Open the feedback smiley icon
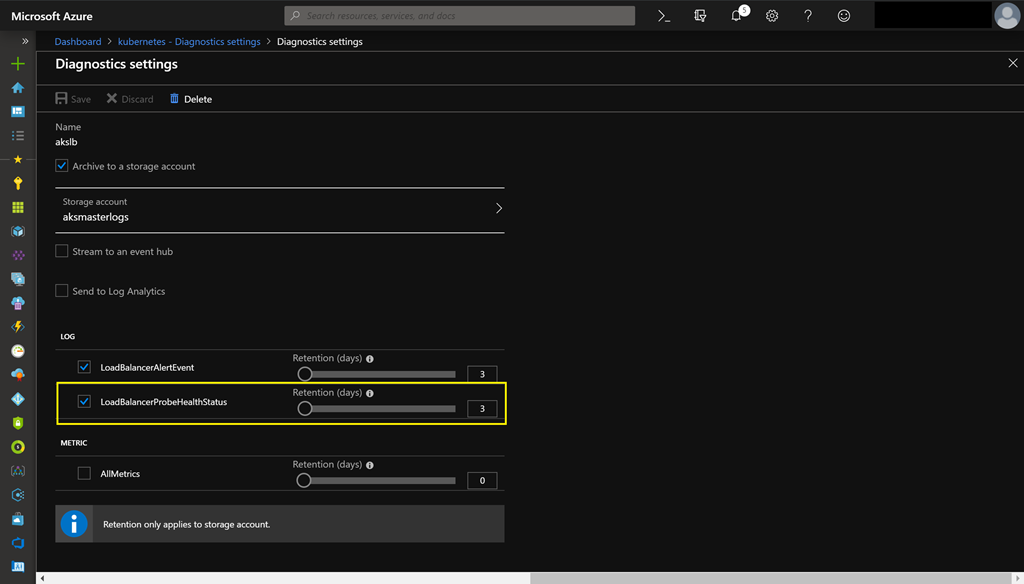Image resolution: width=1024 pixels, height=584 pixels. point(844,16)
